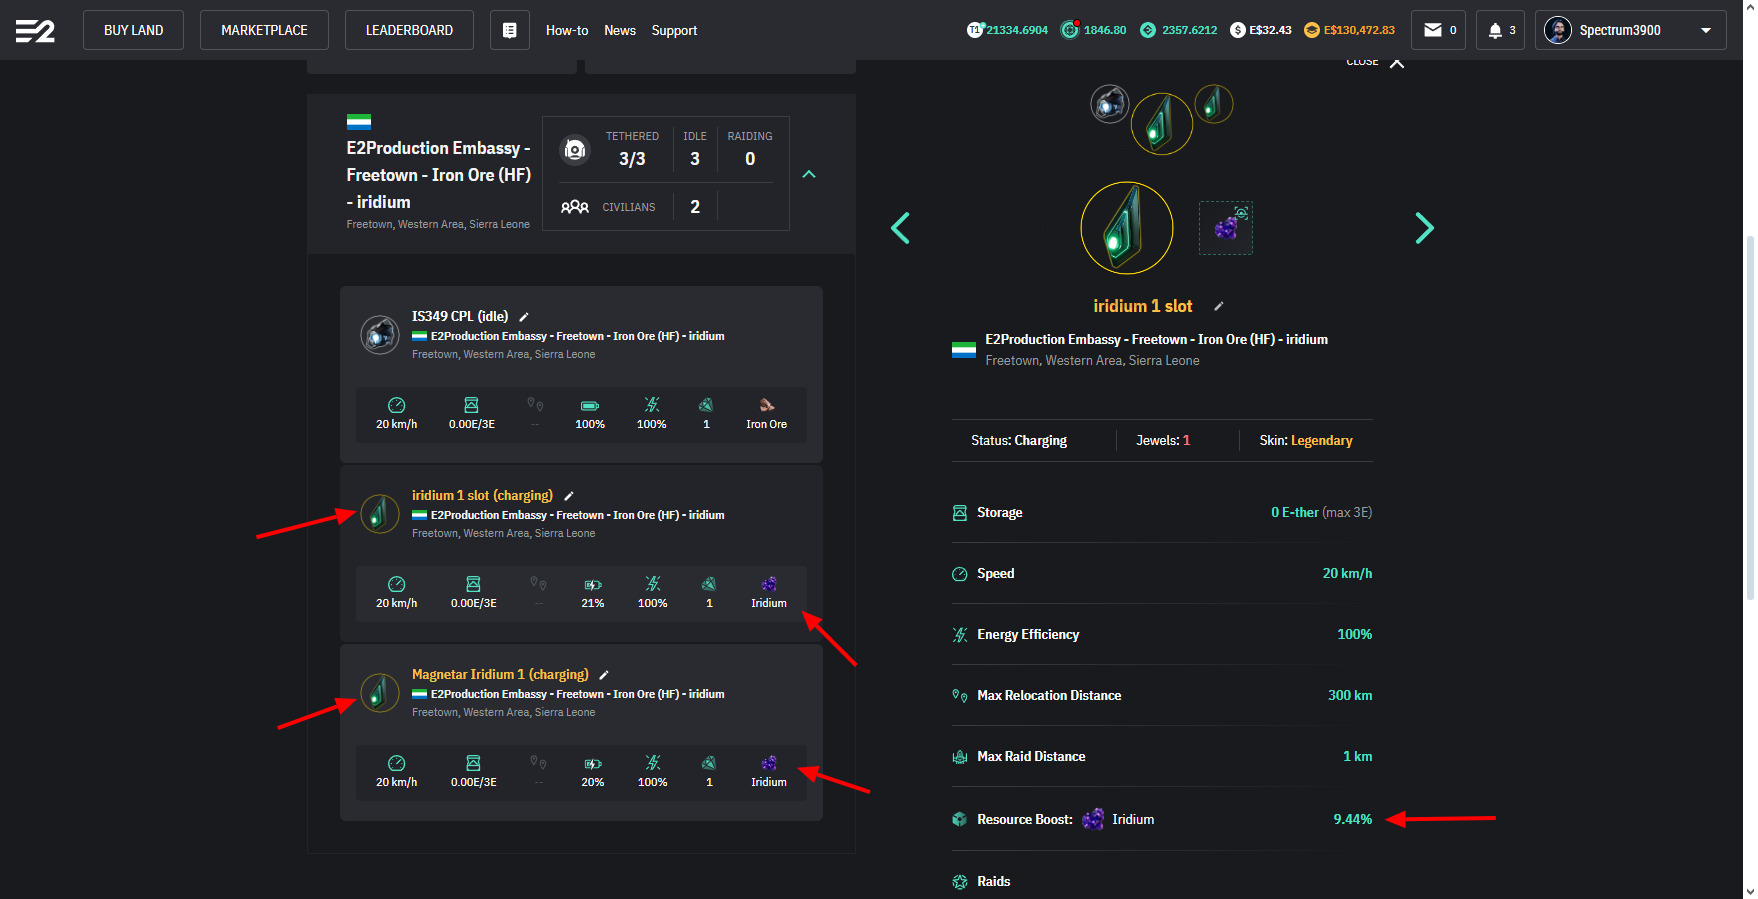Open the Support menu item
The width and height of the screenshot is (1758, 899).
point(674,31)
